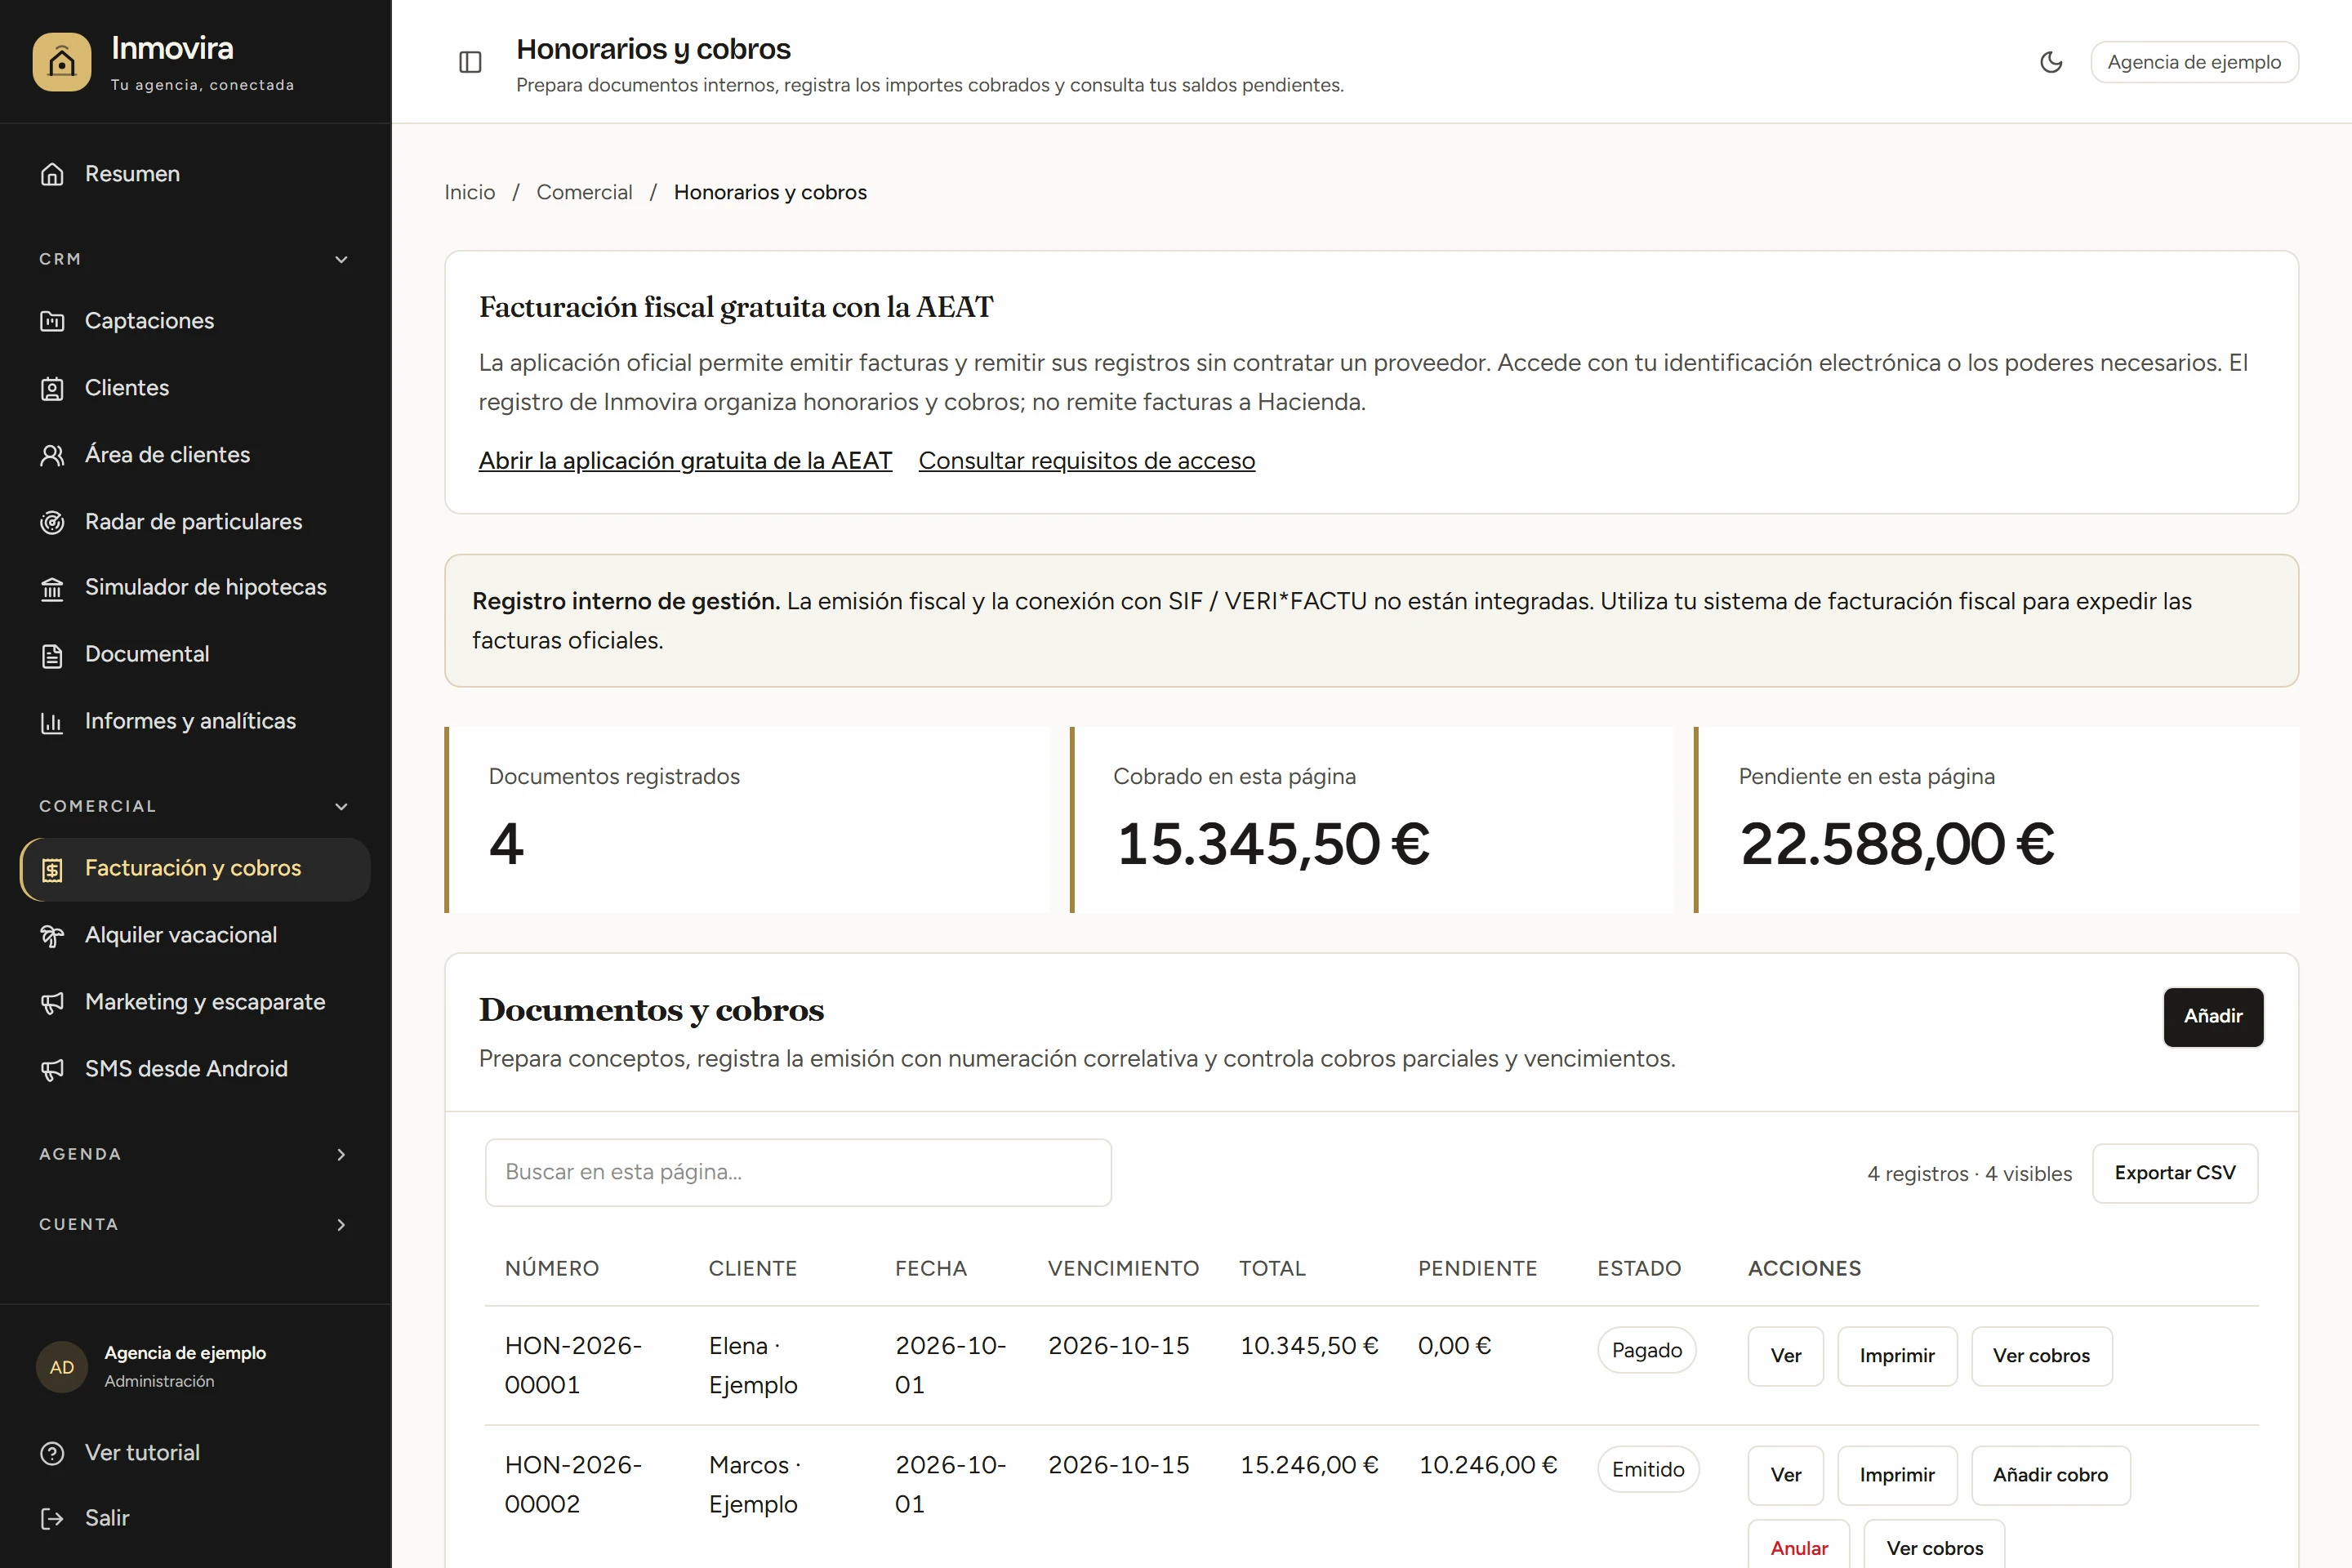
Task: Switch to dark mode moon icon
Action: click(x=2050, y=62)
